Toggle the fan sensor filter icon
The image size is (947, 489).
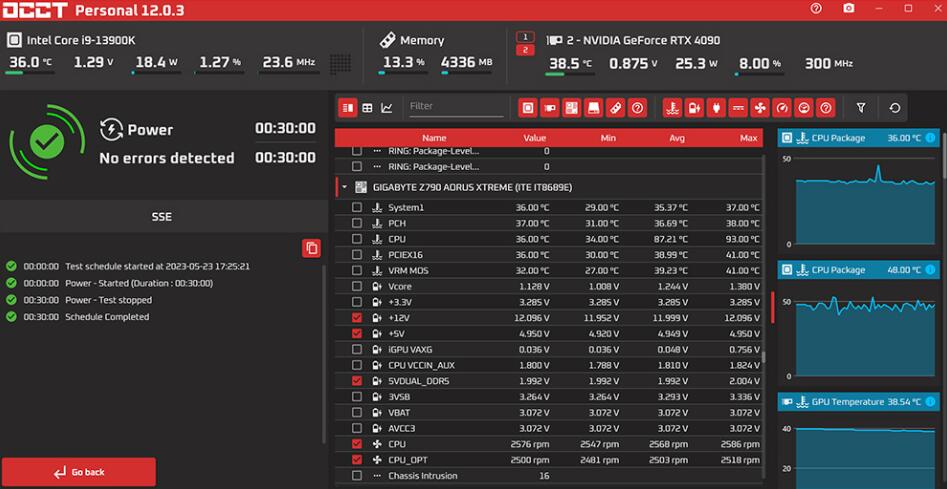coord(760,107)
